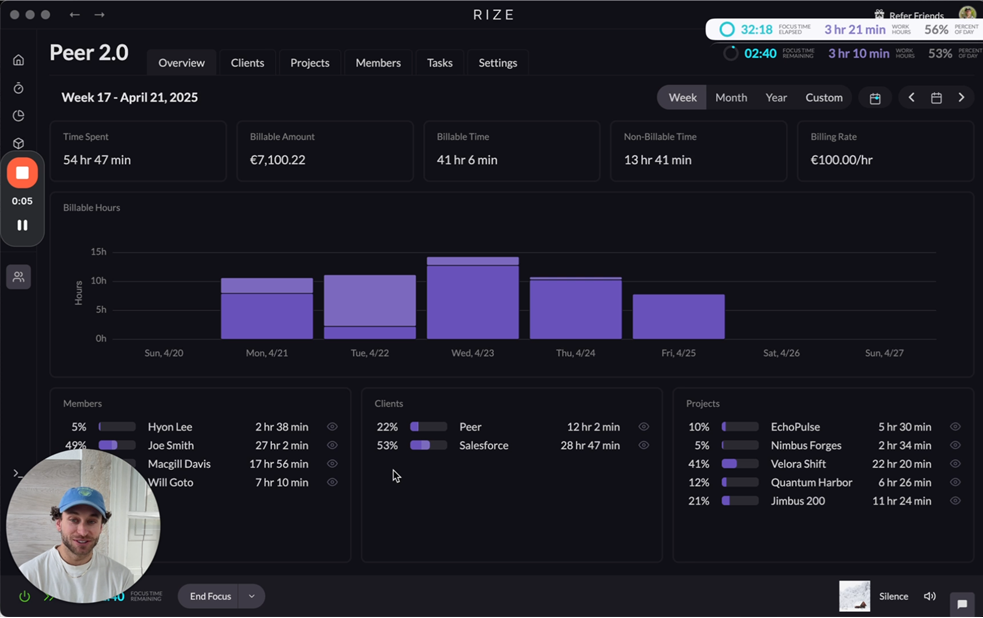Open the pie chart reports icon
Viewport: 983px width, 618px height.
click(x=18, y=116)
